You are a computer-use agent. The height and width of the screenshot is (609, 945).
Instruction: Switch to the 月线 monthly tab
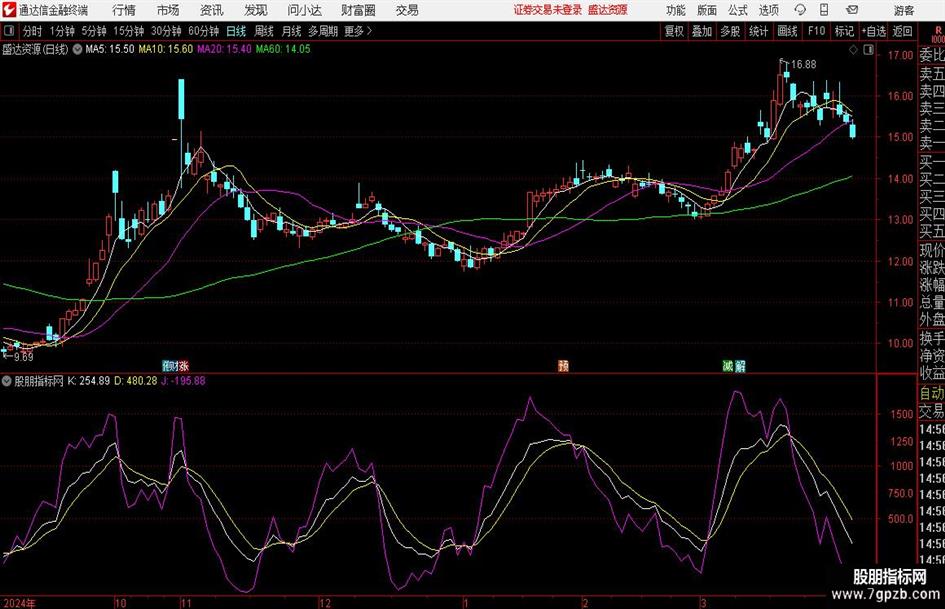[292, 31]
